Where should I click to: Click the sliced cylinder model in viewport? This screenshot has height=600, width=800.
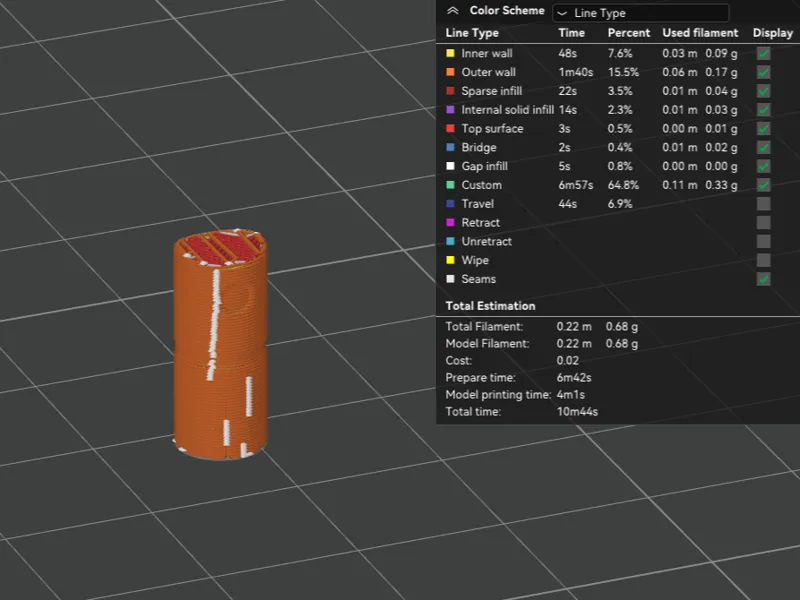click(220, 344)
